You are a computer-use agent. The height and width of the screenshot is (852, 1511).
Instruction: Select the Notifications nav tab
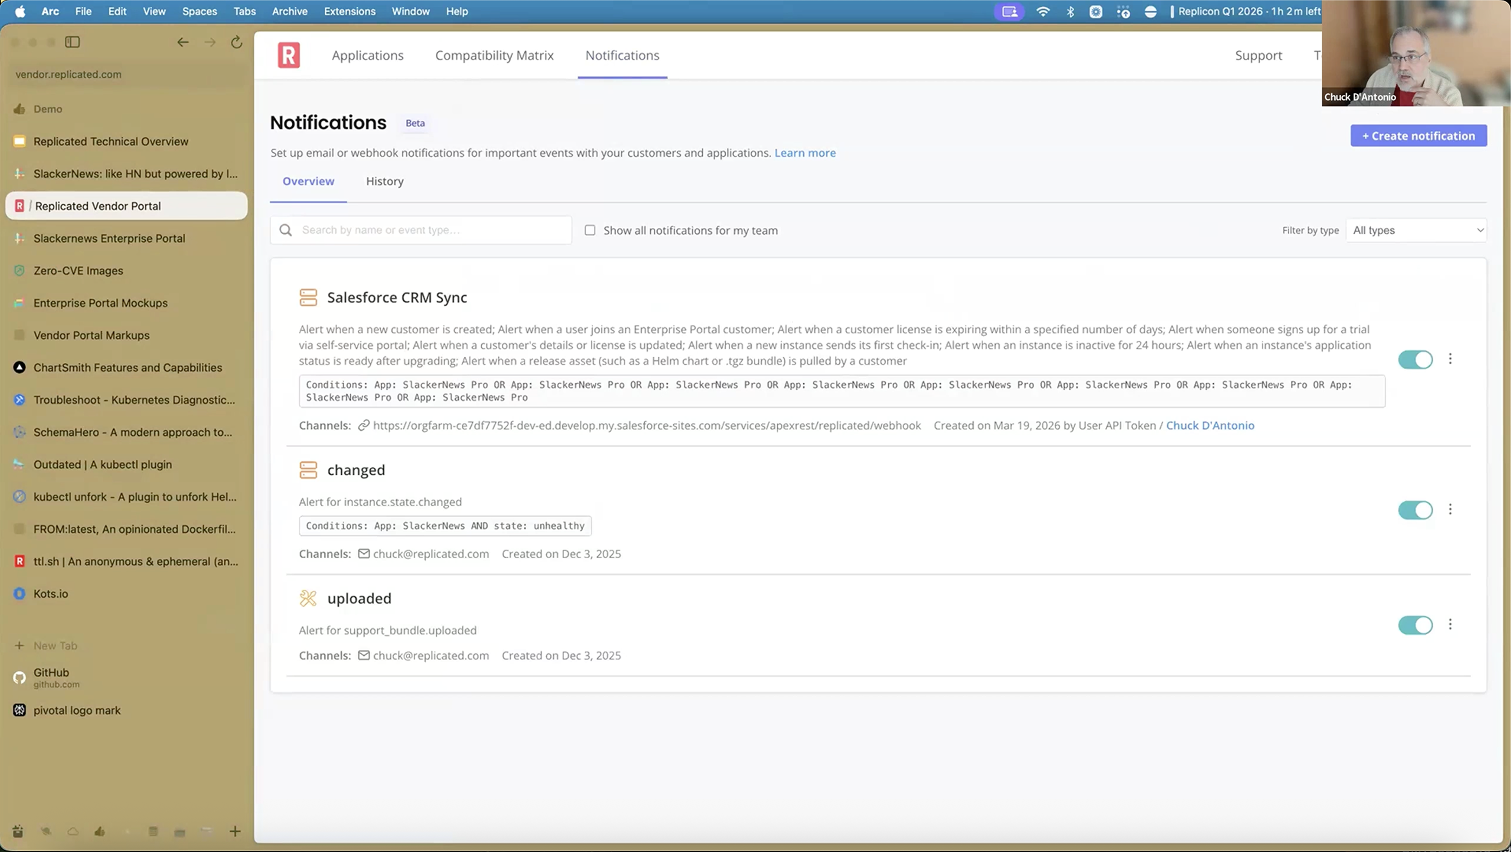point(622,55)
